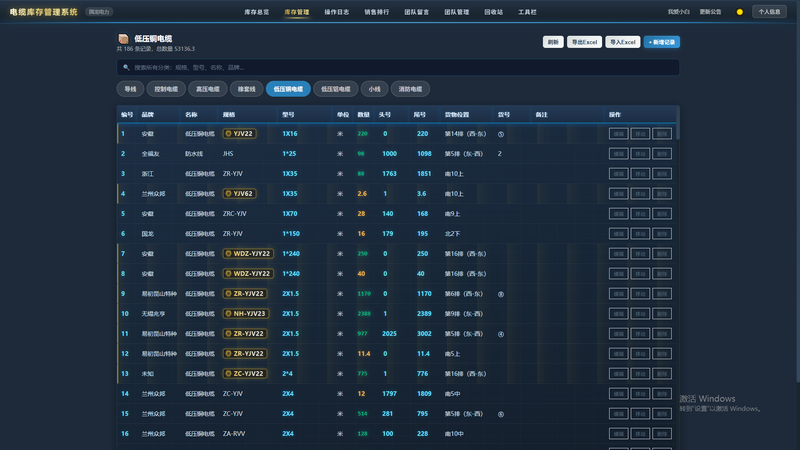Click the 刷新 button
The image size is (800, 450).
coord(553,42)
